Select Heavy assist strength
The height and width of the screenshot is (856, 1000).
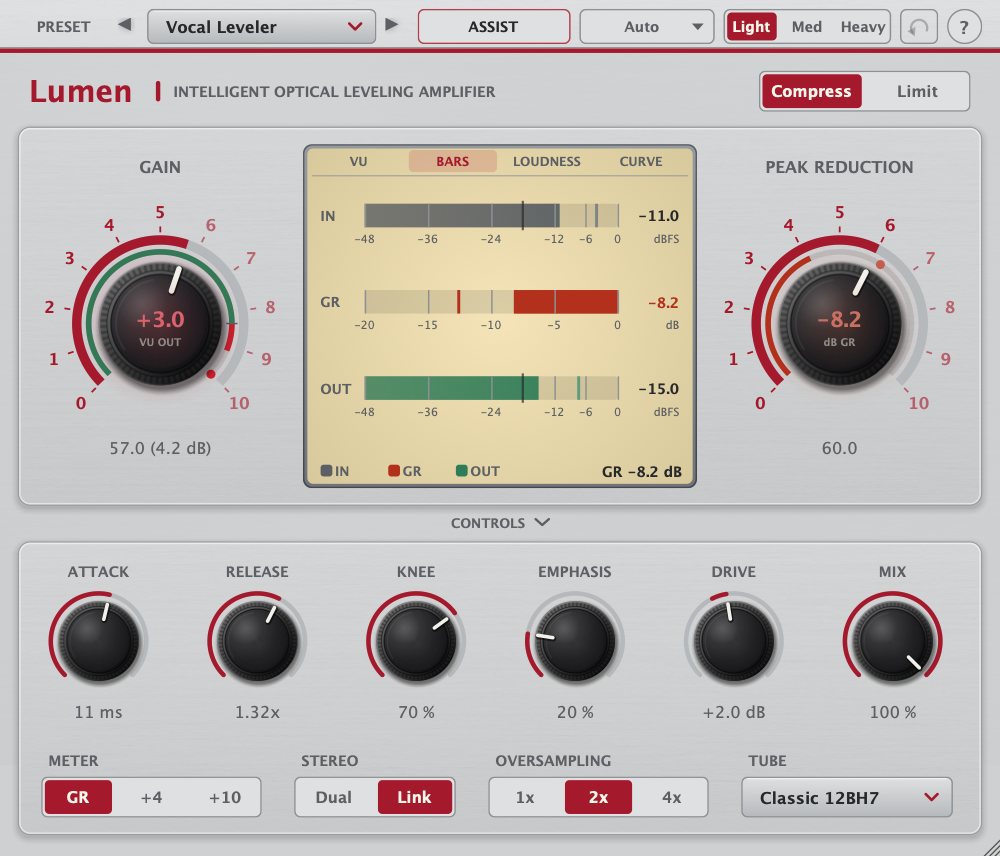pos(862,27)
